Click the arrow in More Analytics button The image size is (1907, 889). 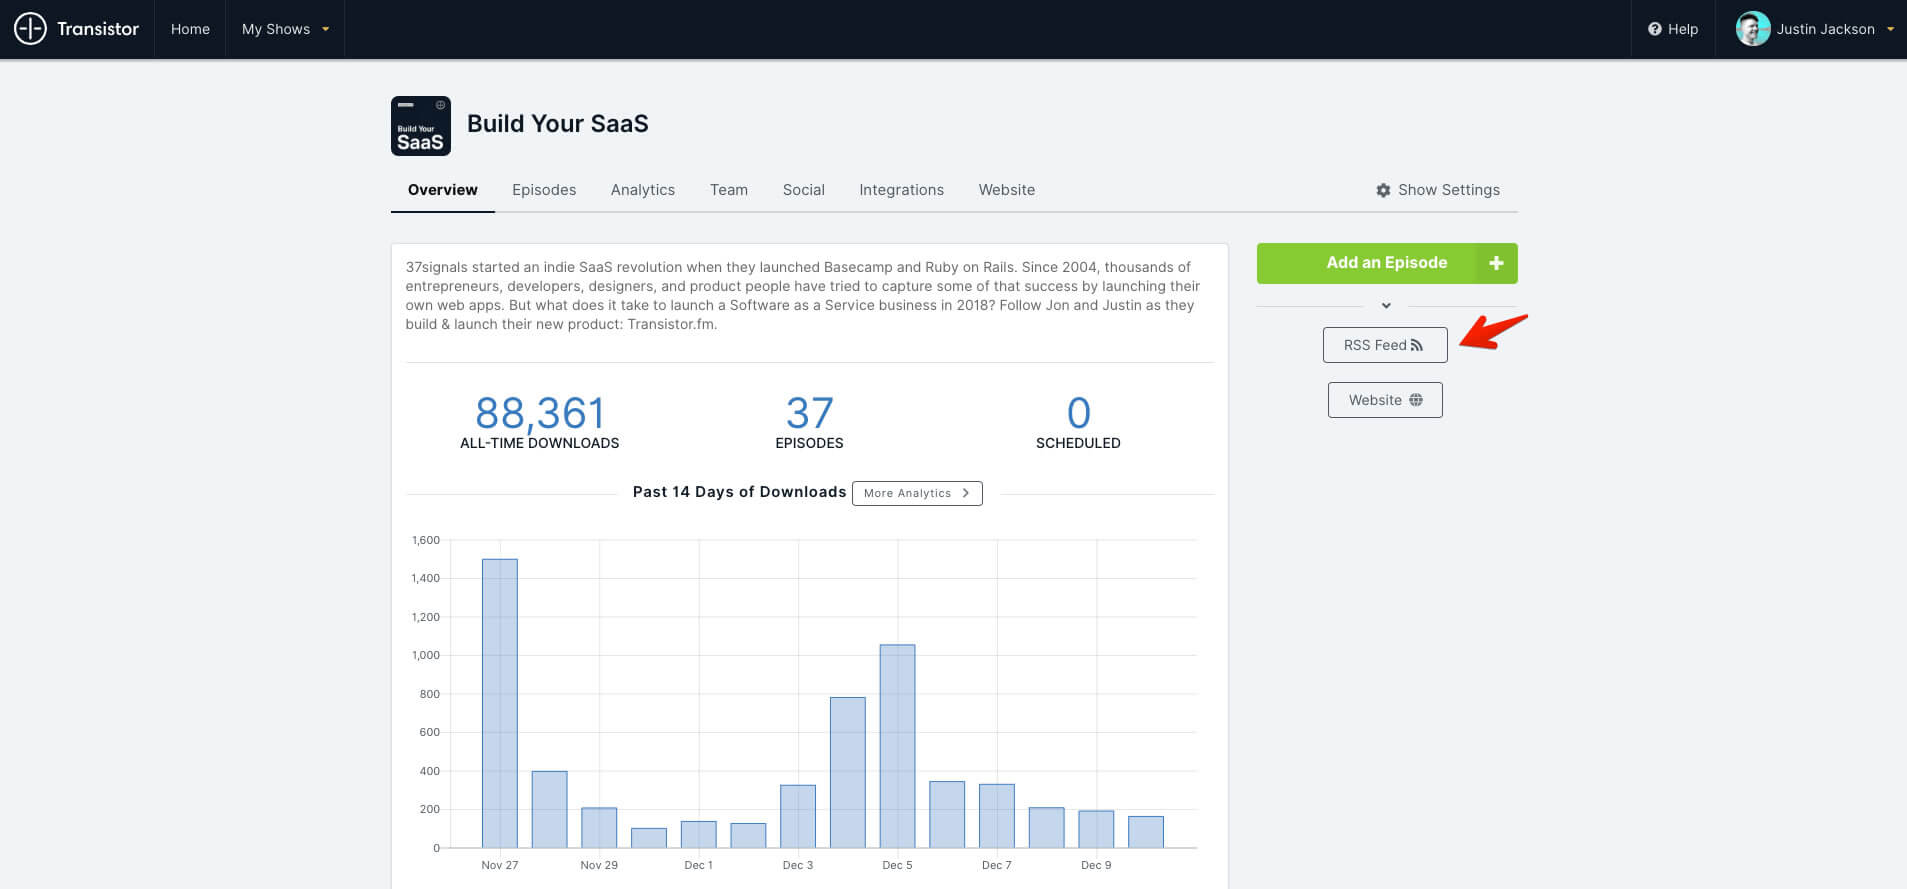(965, 493)
